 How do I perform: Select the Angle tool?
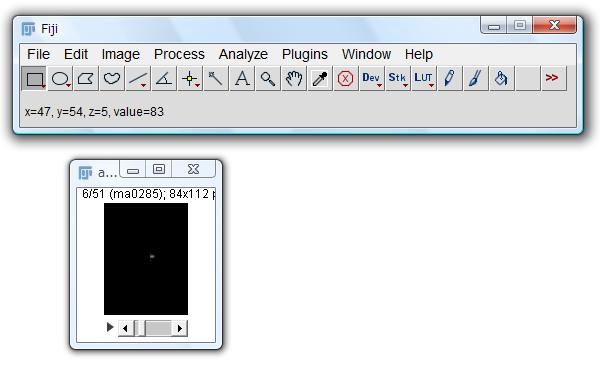click(x=164, y=78)
